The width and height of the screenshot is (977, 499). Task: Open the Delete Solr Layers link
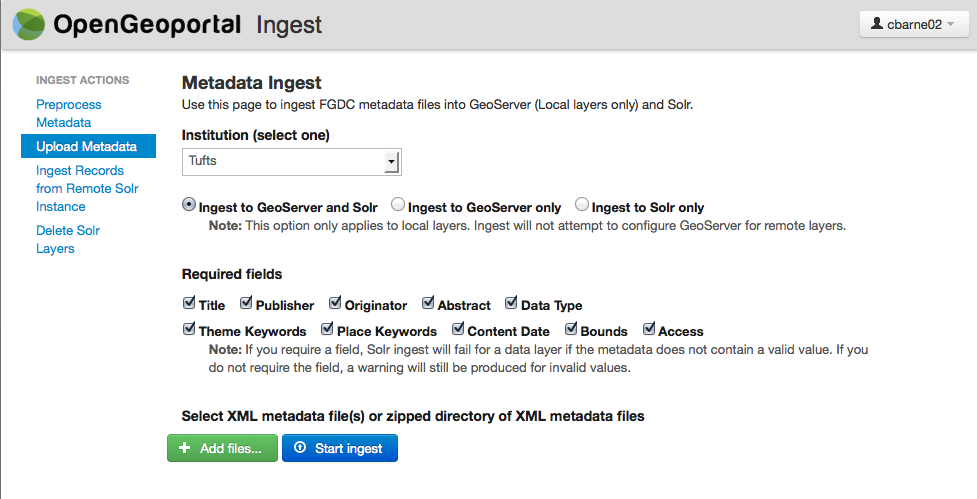[x=68, y=239]
